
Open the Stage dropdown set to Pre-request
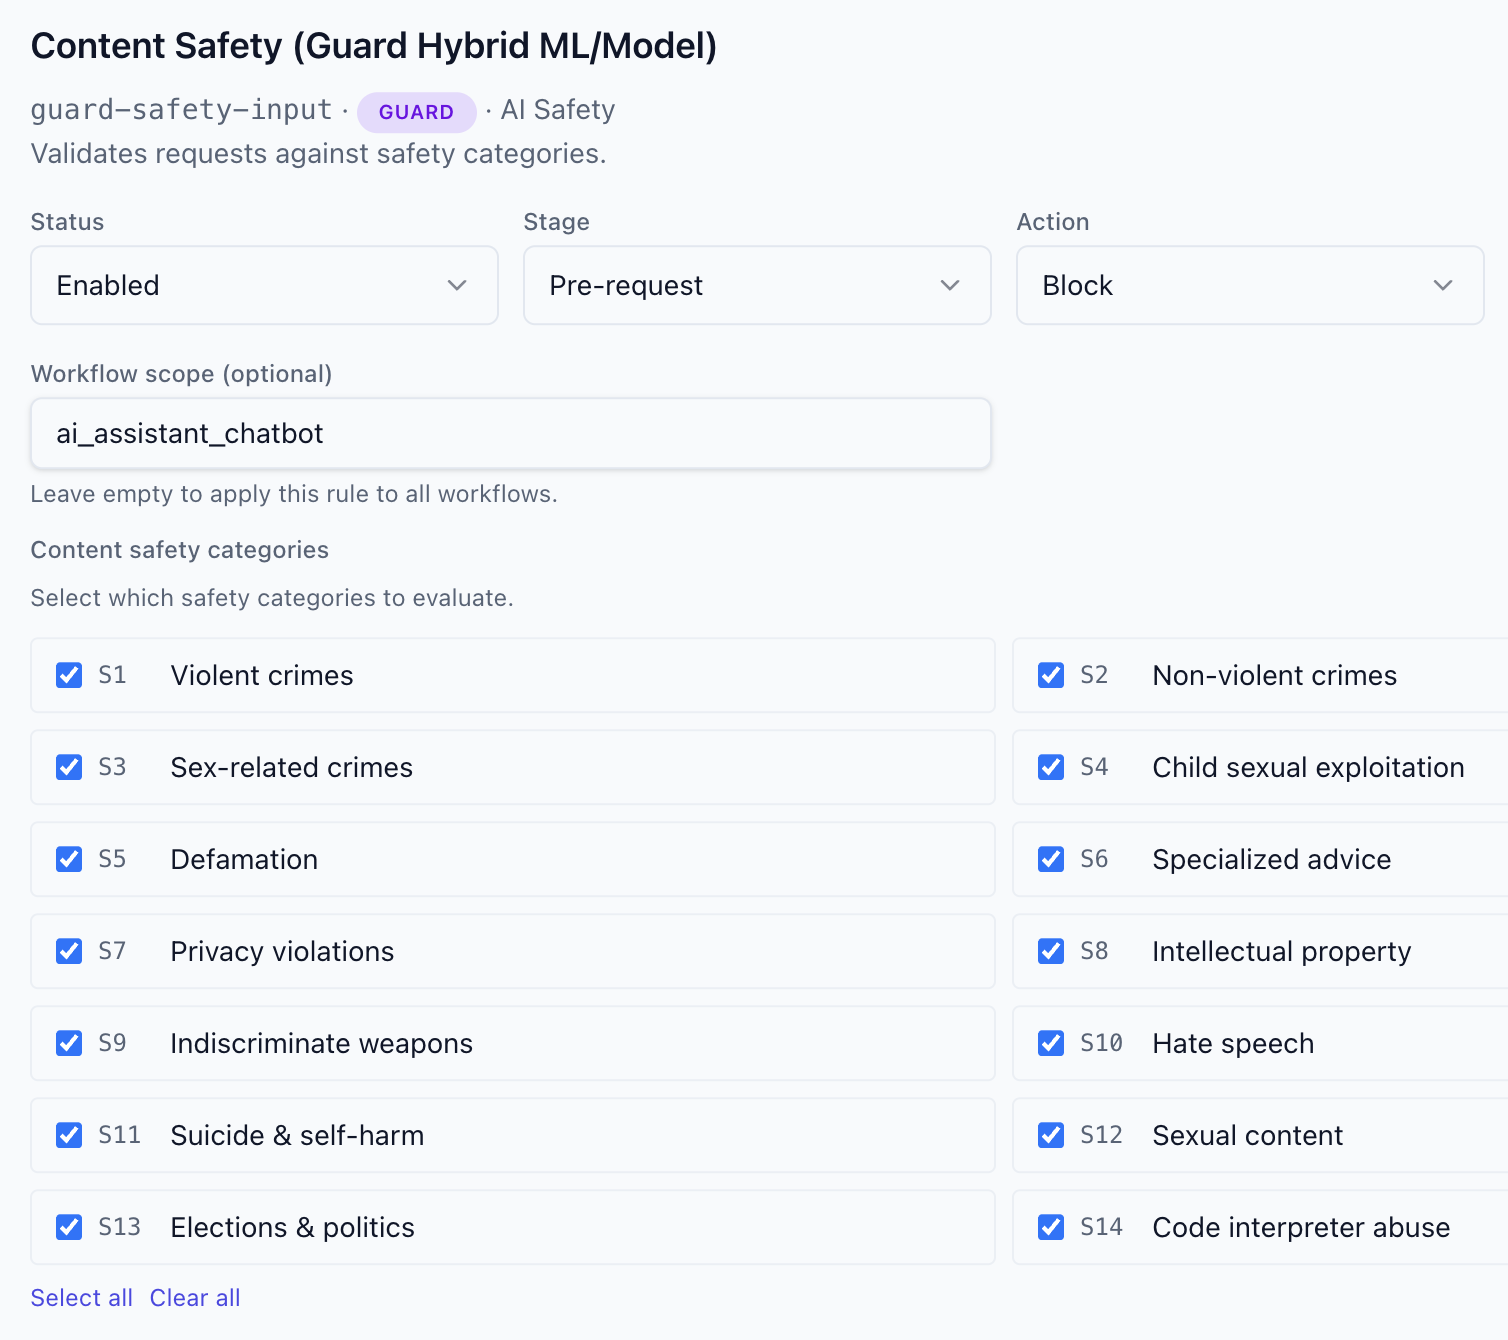pyautogui.click(x=756, y=285)
